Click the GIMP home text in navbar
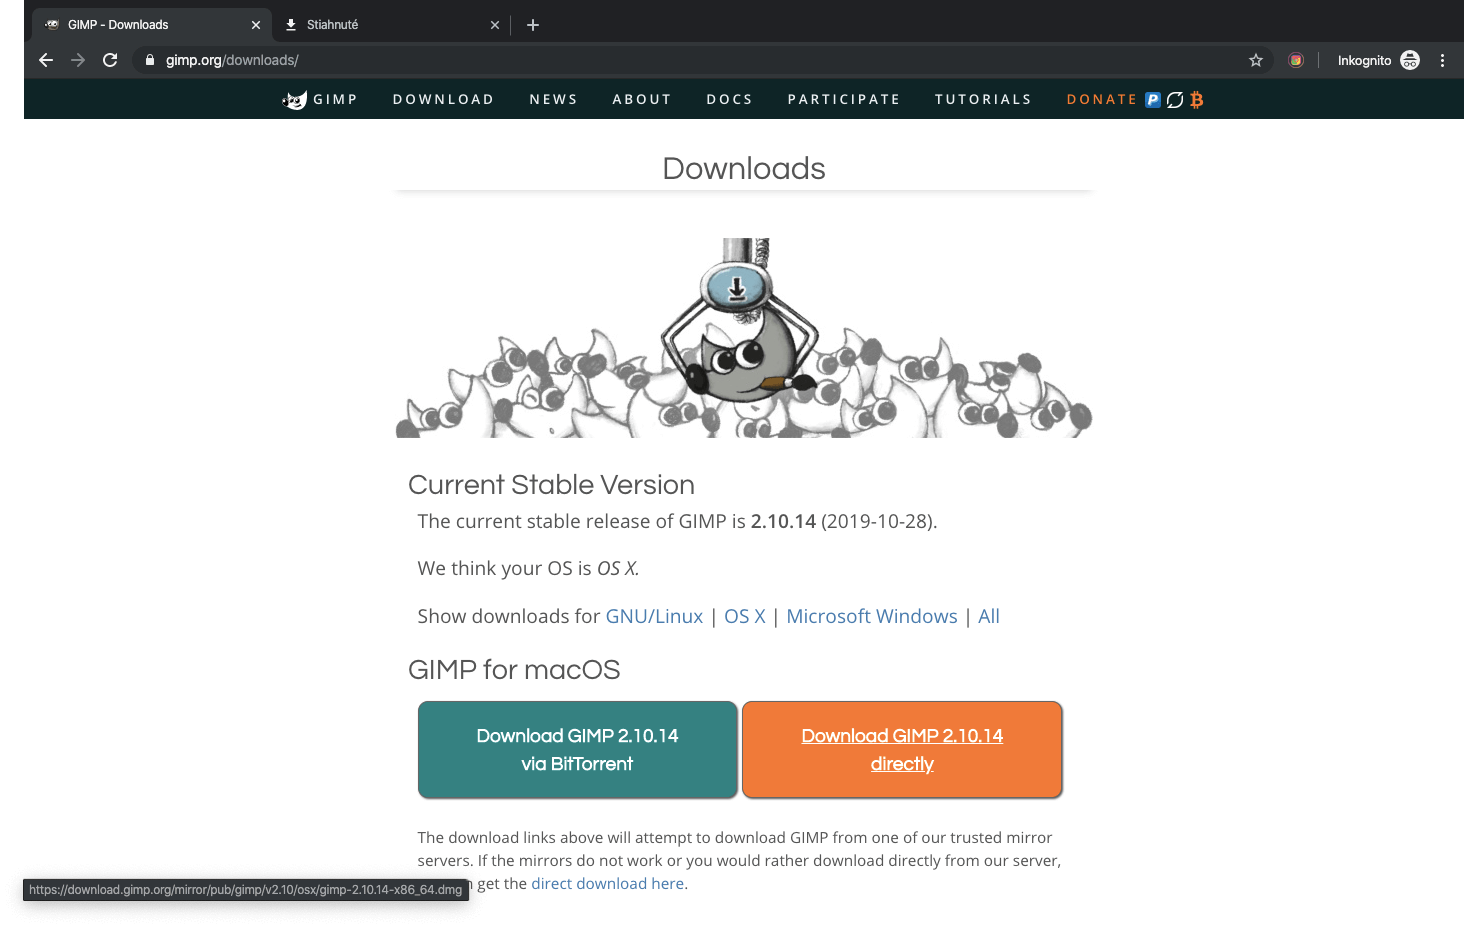The image size is (1464, 928). [335, 99]
